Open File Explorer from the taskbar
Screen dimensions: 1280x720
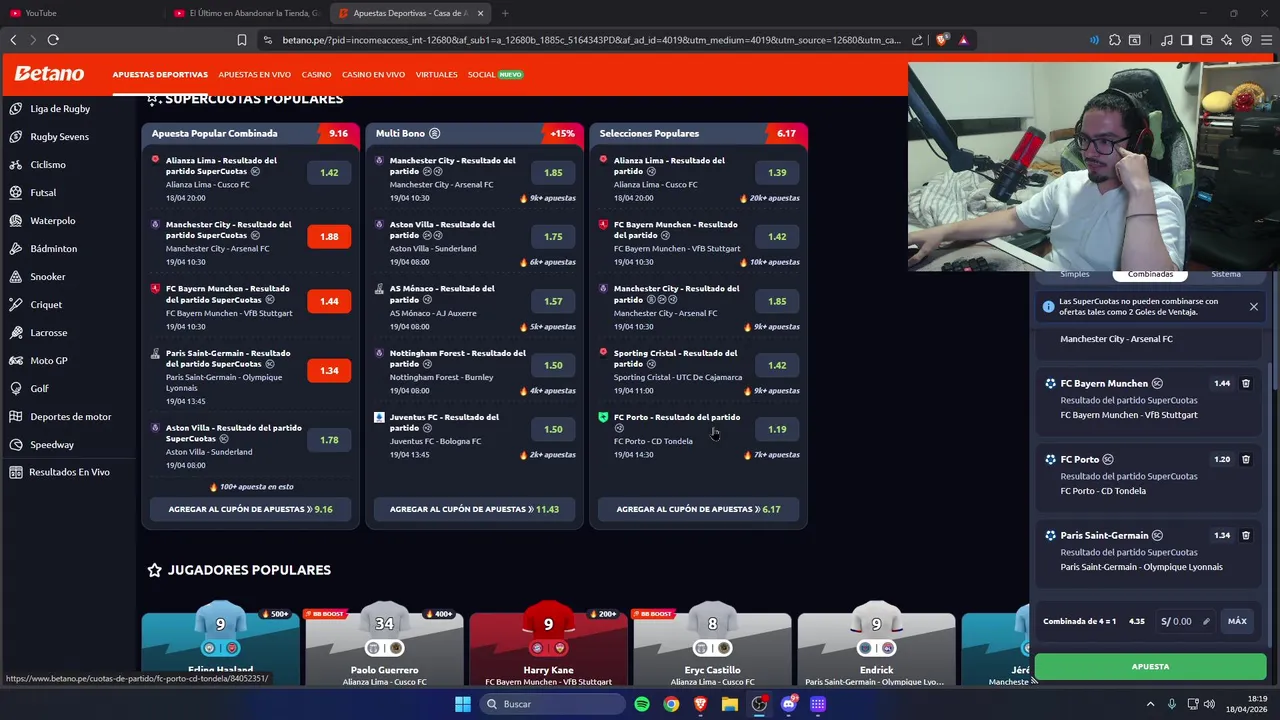(x=730, y=704)
